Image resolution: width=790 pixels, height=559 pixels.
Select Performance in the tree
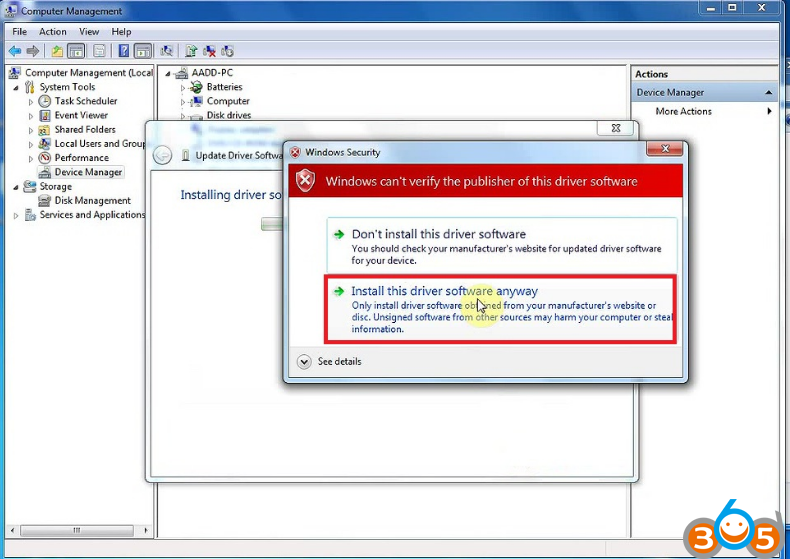82,158
